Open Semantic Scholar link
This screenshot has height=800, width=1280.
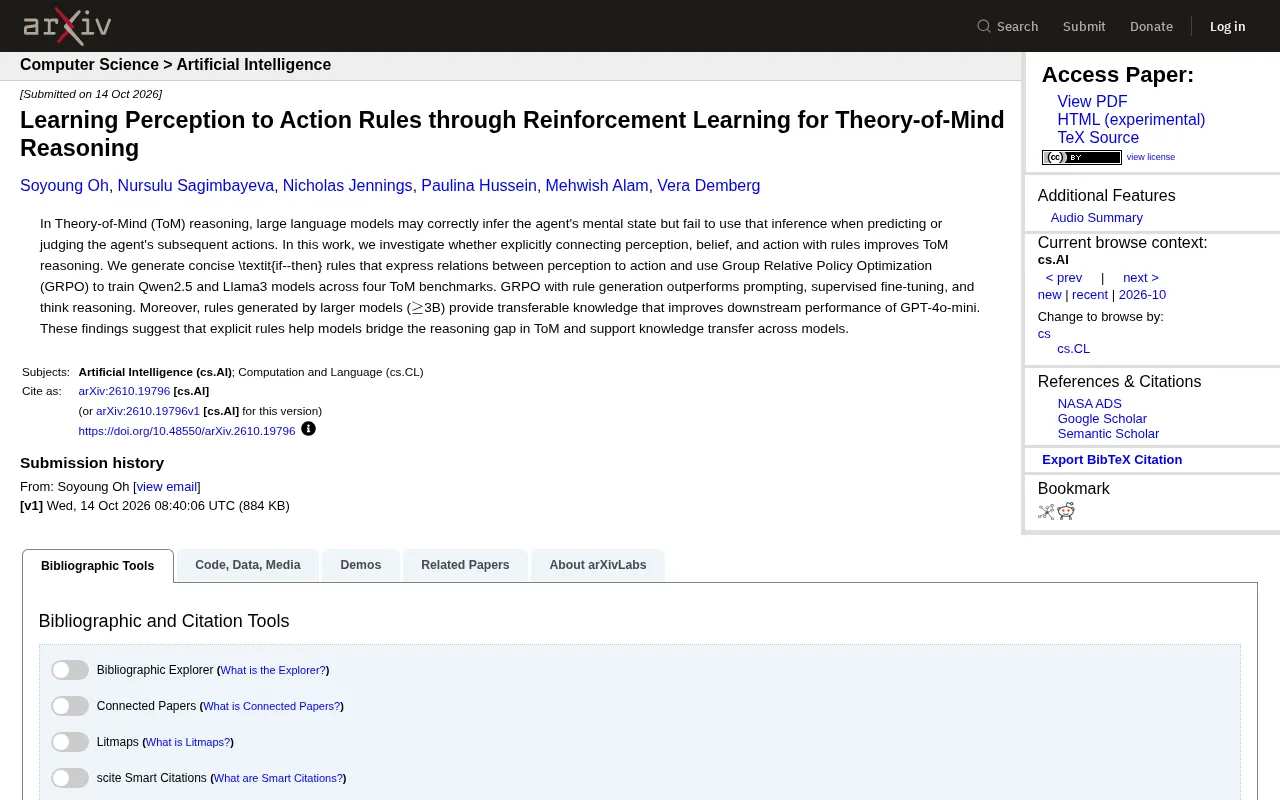[x=1108, y=434]
